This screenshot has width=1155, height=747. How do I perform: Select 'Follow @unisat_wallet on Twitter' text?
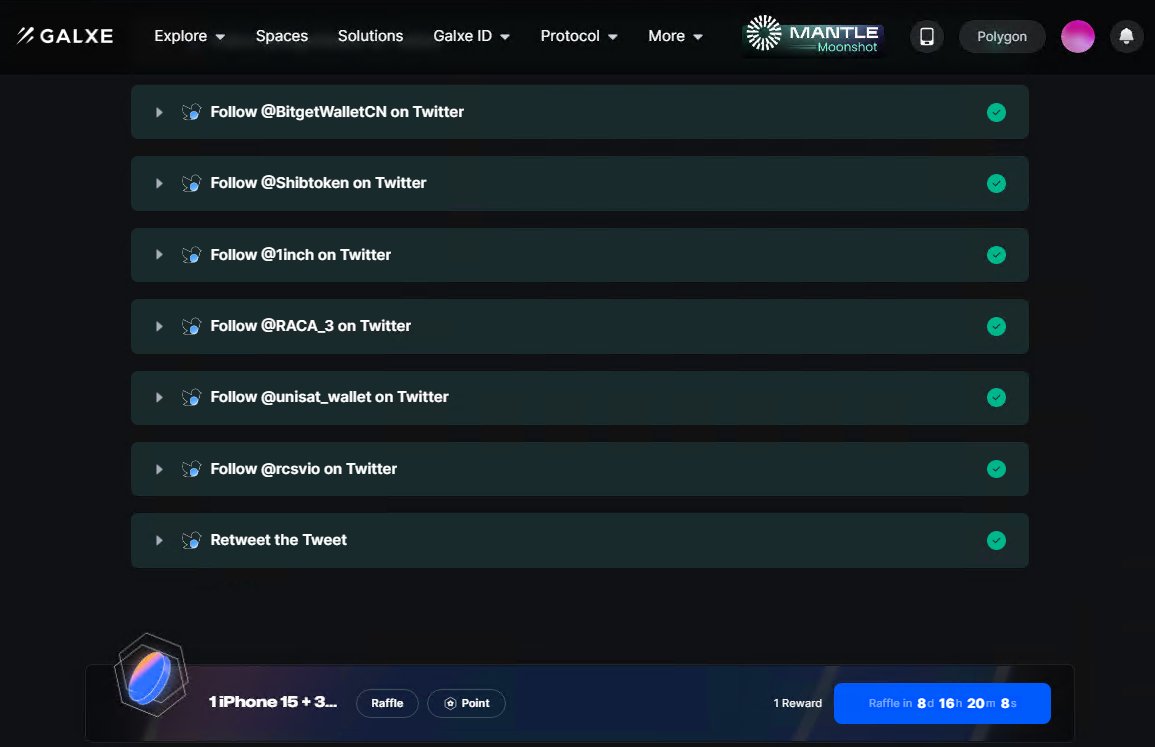click(329, 396)
